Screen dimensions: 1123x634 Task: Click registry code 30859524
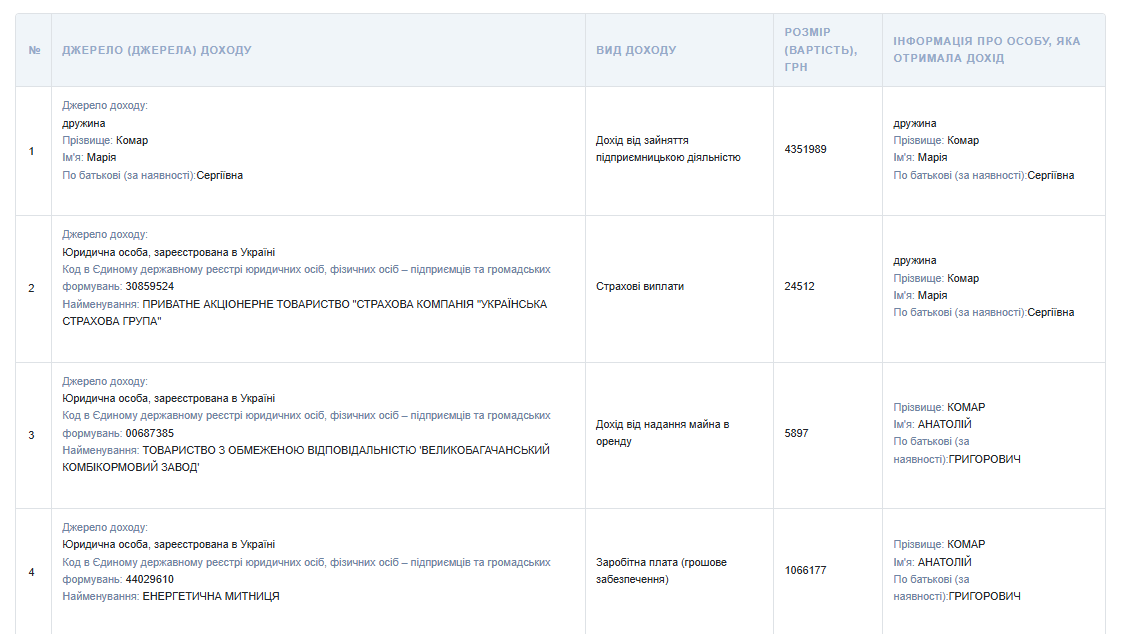[x=150, y=286]
